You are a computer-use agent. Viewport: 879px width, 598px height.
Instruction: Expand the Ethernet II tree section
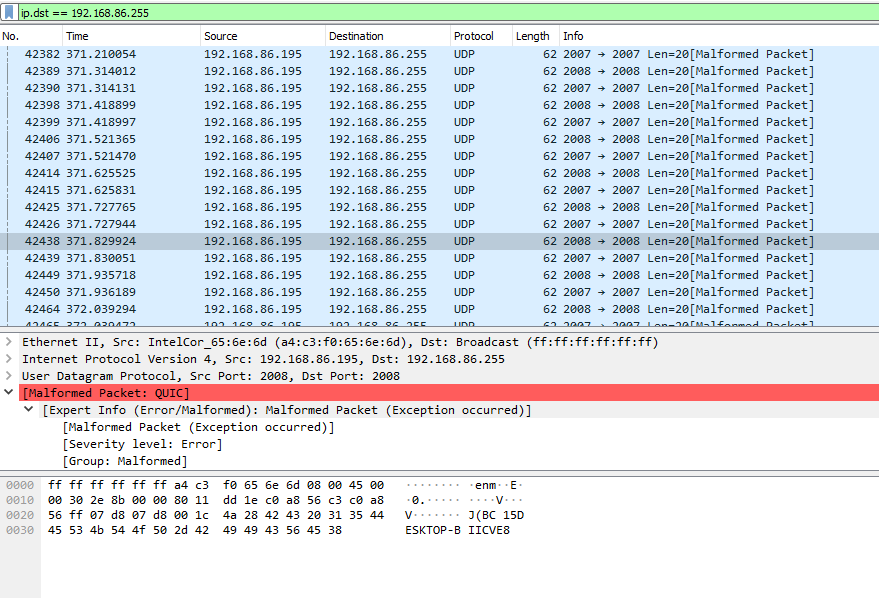(9, 342)
